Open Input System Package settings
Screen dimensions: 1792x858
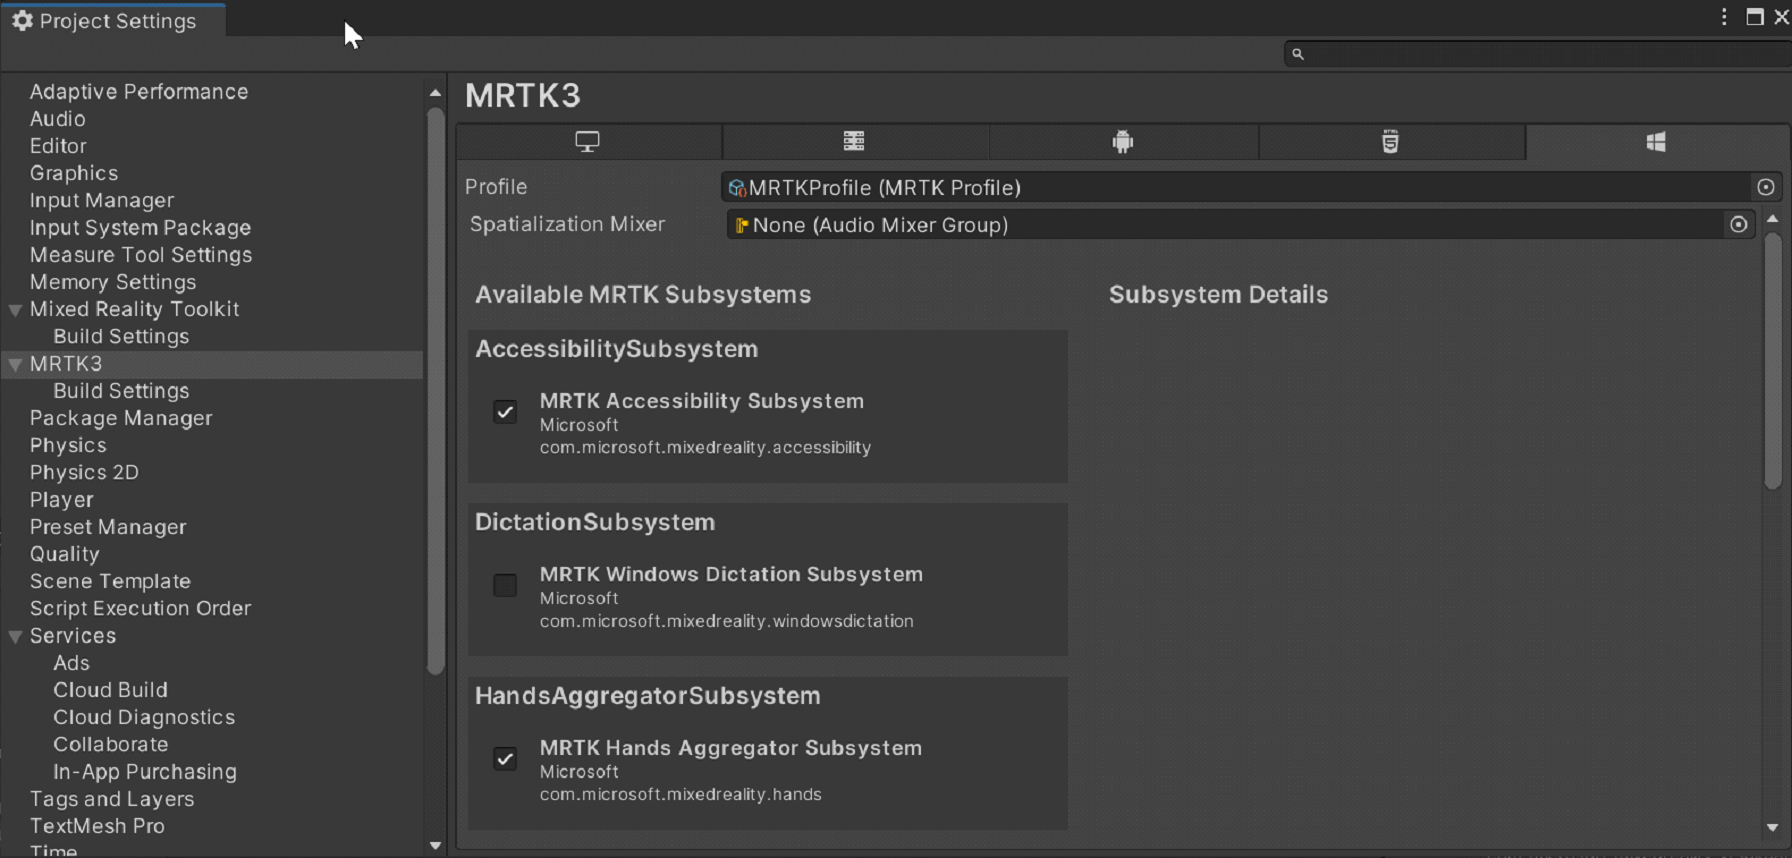pyautogui.click(x=140, y=228)
